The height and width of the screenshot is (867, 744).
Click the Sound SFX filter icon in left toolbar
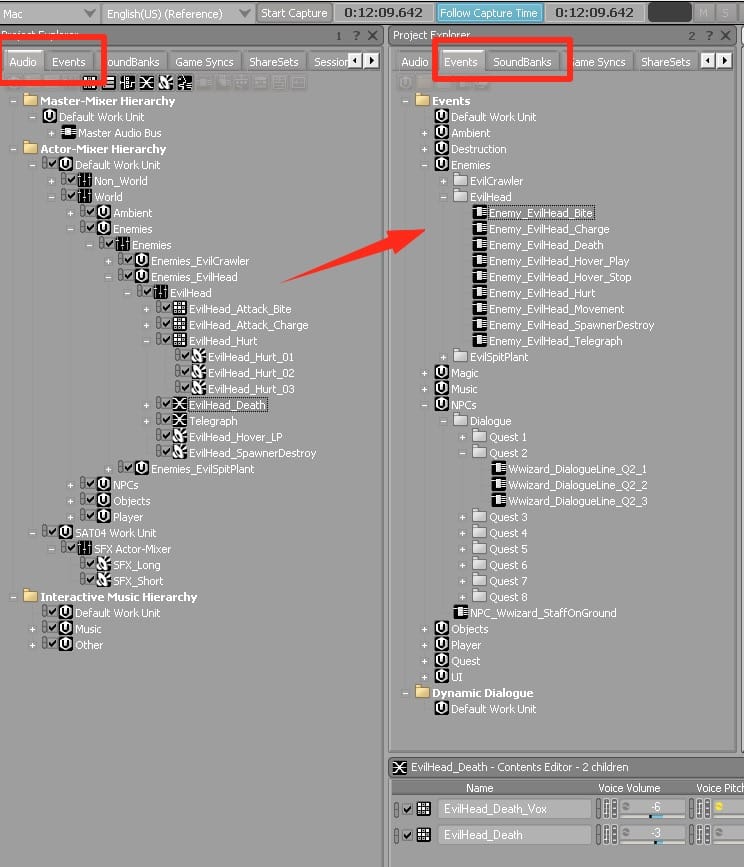(165, 83)
